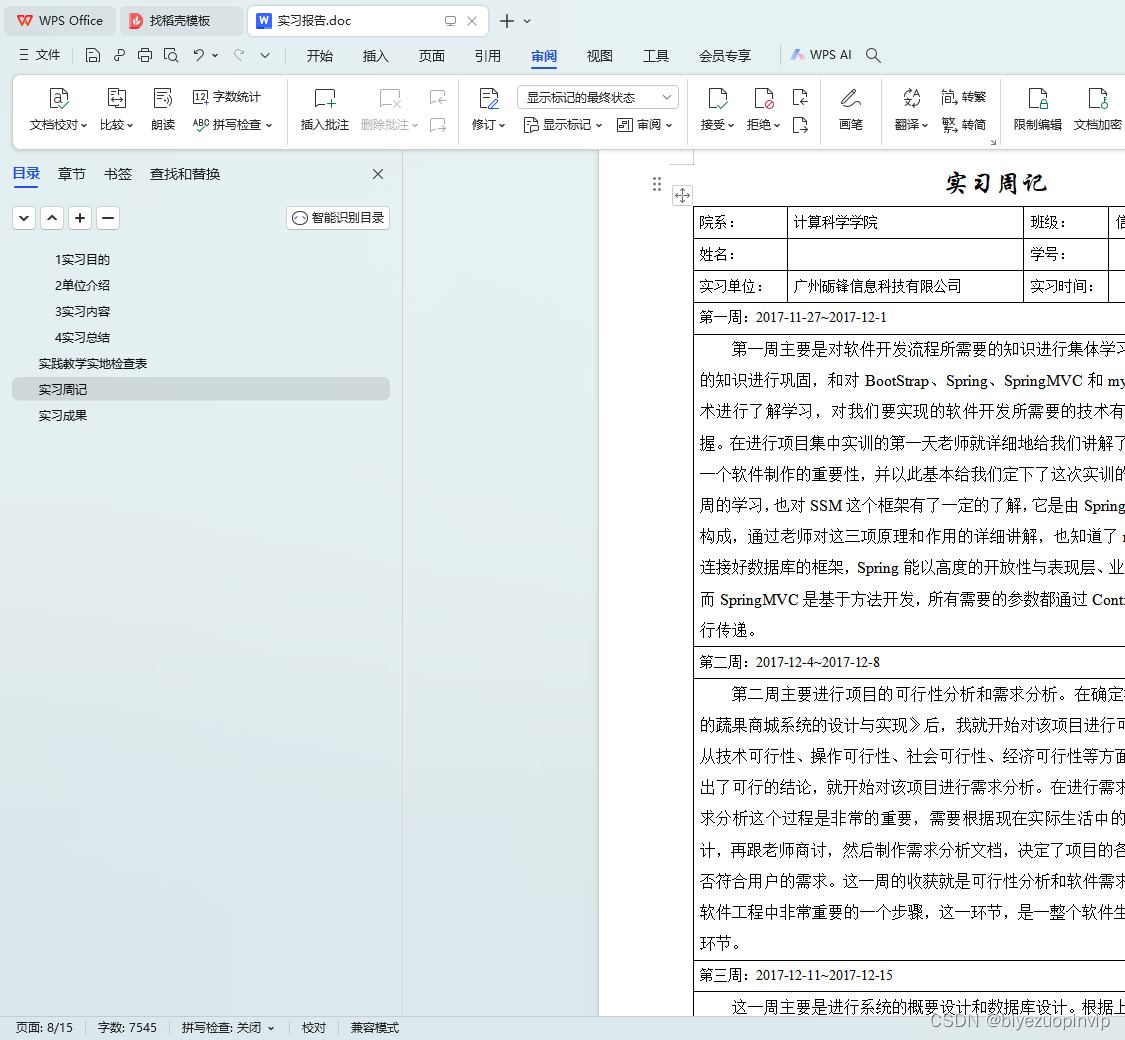
Task: Run 拼写检查 spell check
Action: 232,125
